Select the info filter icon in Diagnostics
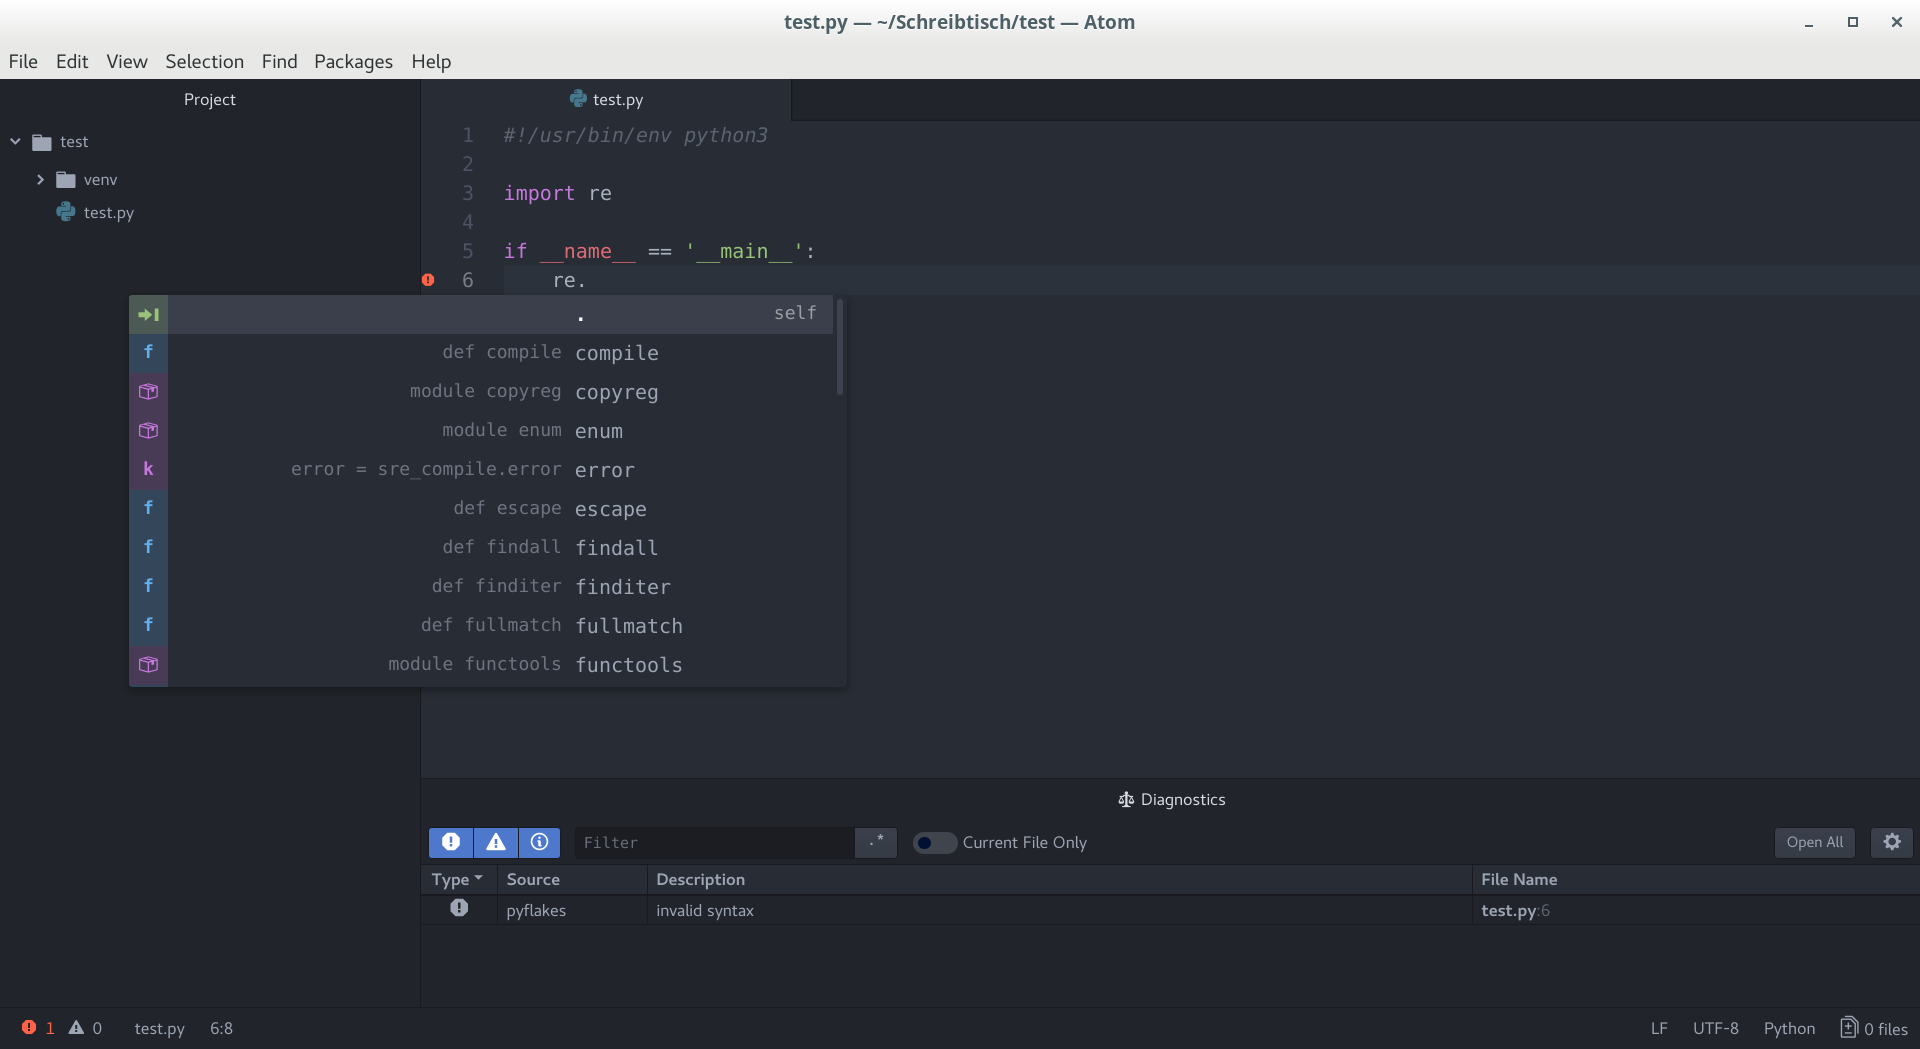 pos(539,843)
